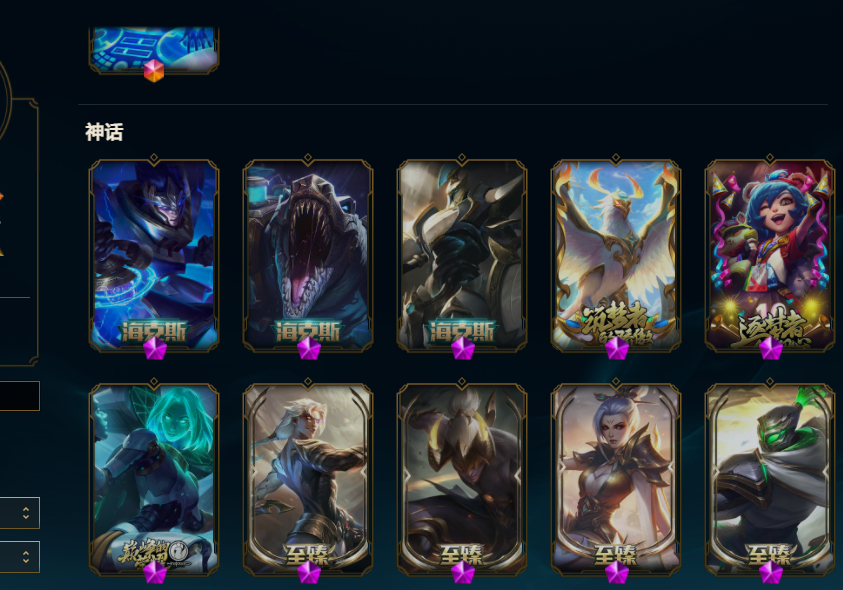This screenshot has height=590, width=843.
Task: Click the 神话 section heading
Action: (x=104, y=132)
